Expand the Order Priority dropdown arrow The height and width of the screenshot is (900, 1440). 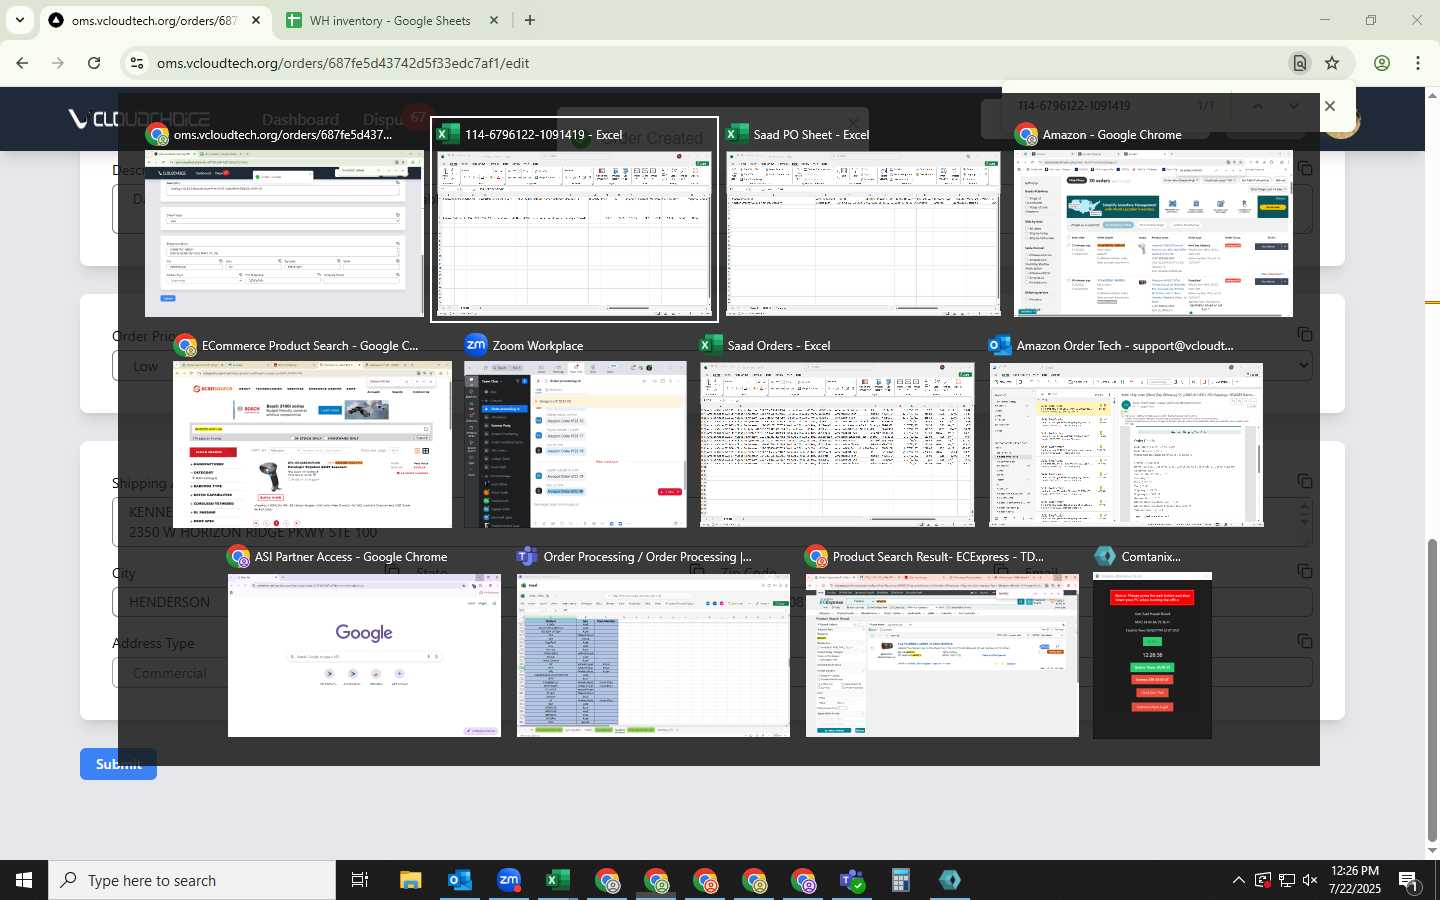(x=1304, y=365)
